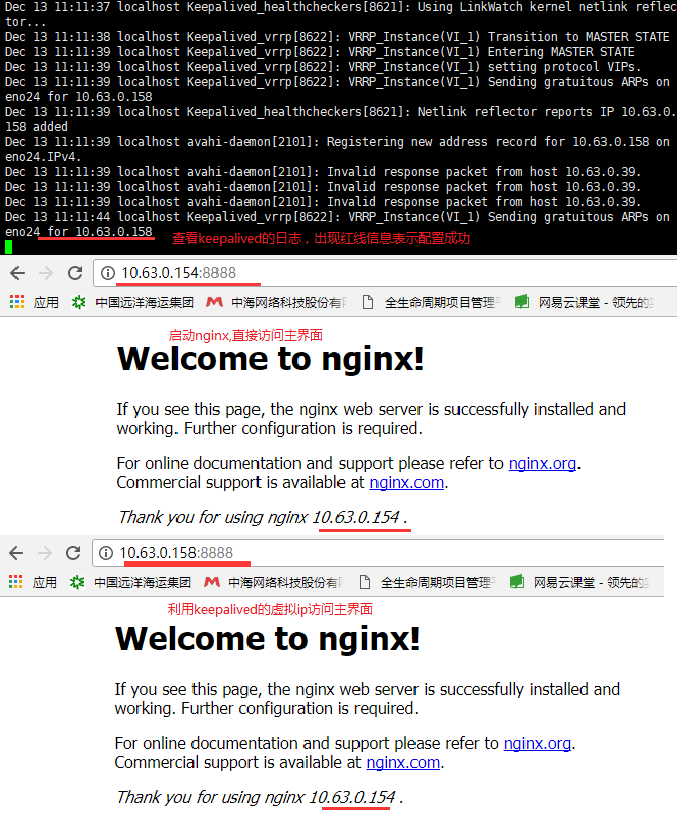This screenshot has width=677, height=819.
Task: Click nginx.com link on lower welcome page
Action: tap(403, 763)
